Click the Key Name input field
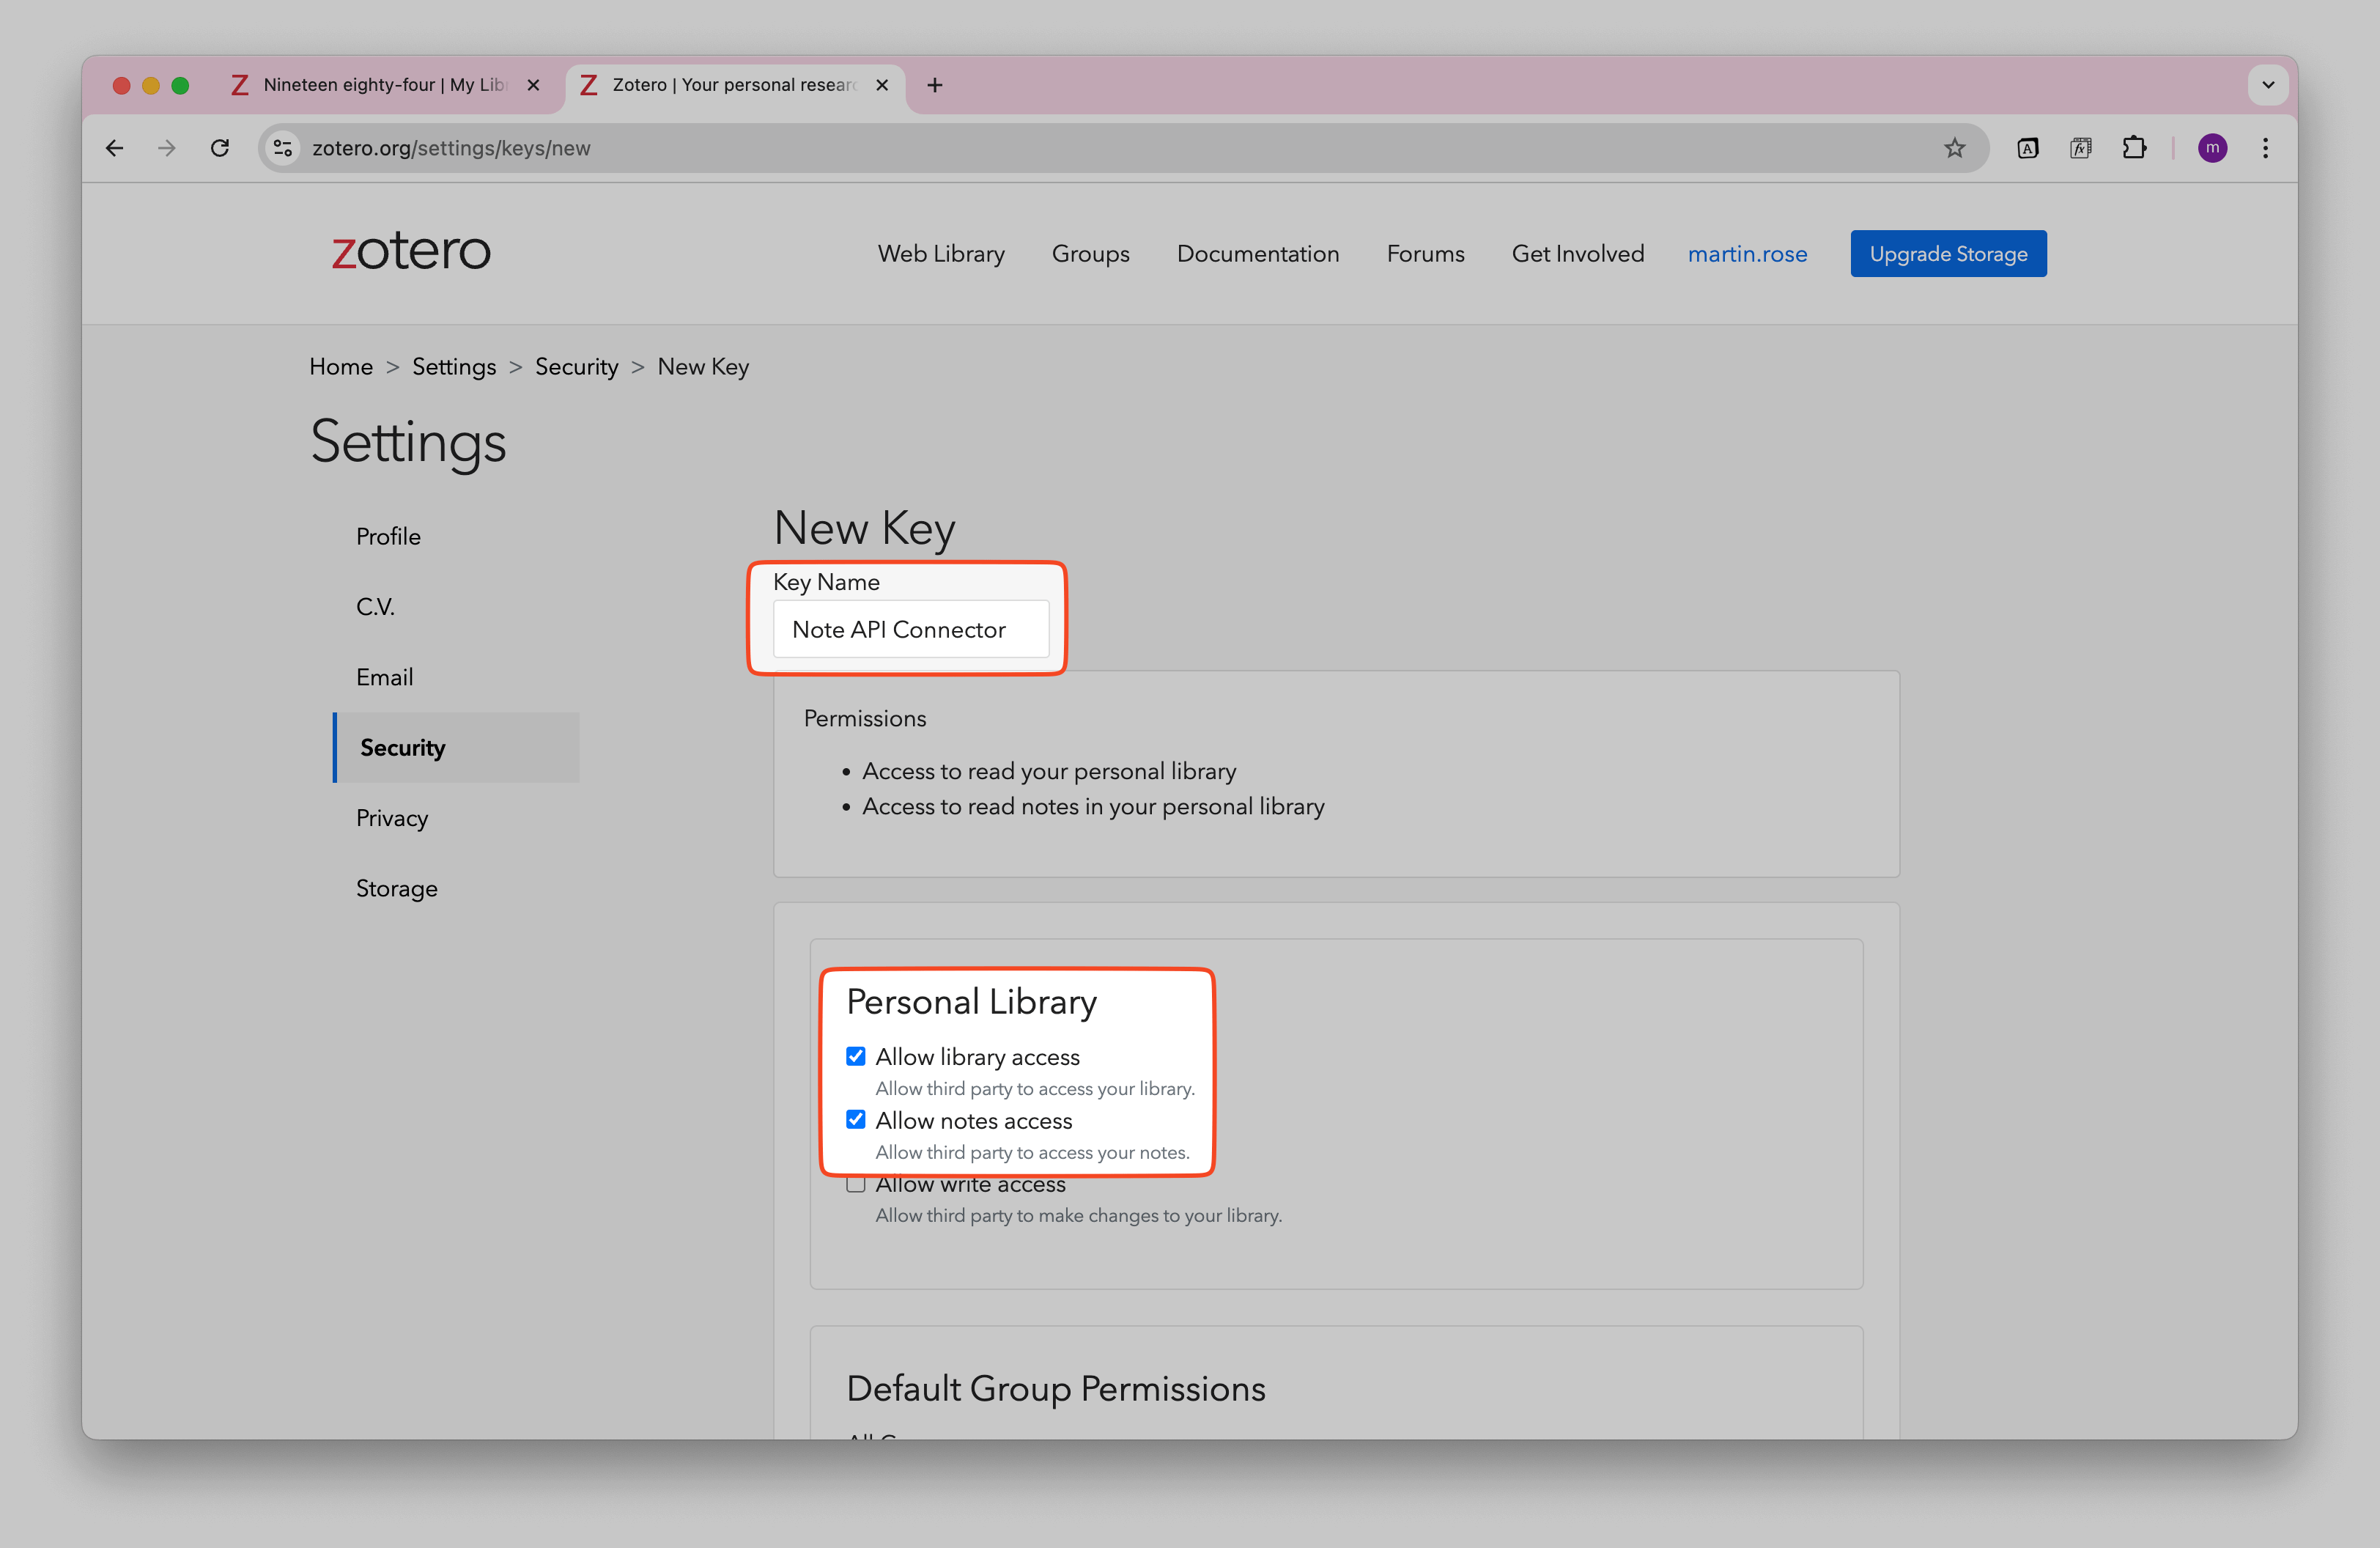The width and height of the screenshot is (2380, 1548). [911, 629]
